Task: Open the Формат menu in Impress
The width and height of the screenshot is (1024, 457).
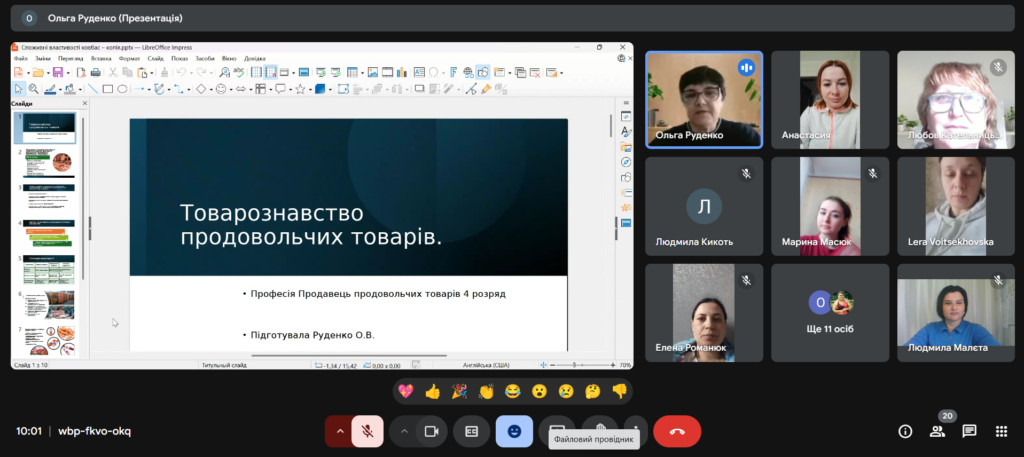Action: [129, 58]
